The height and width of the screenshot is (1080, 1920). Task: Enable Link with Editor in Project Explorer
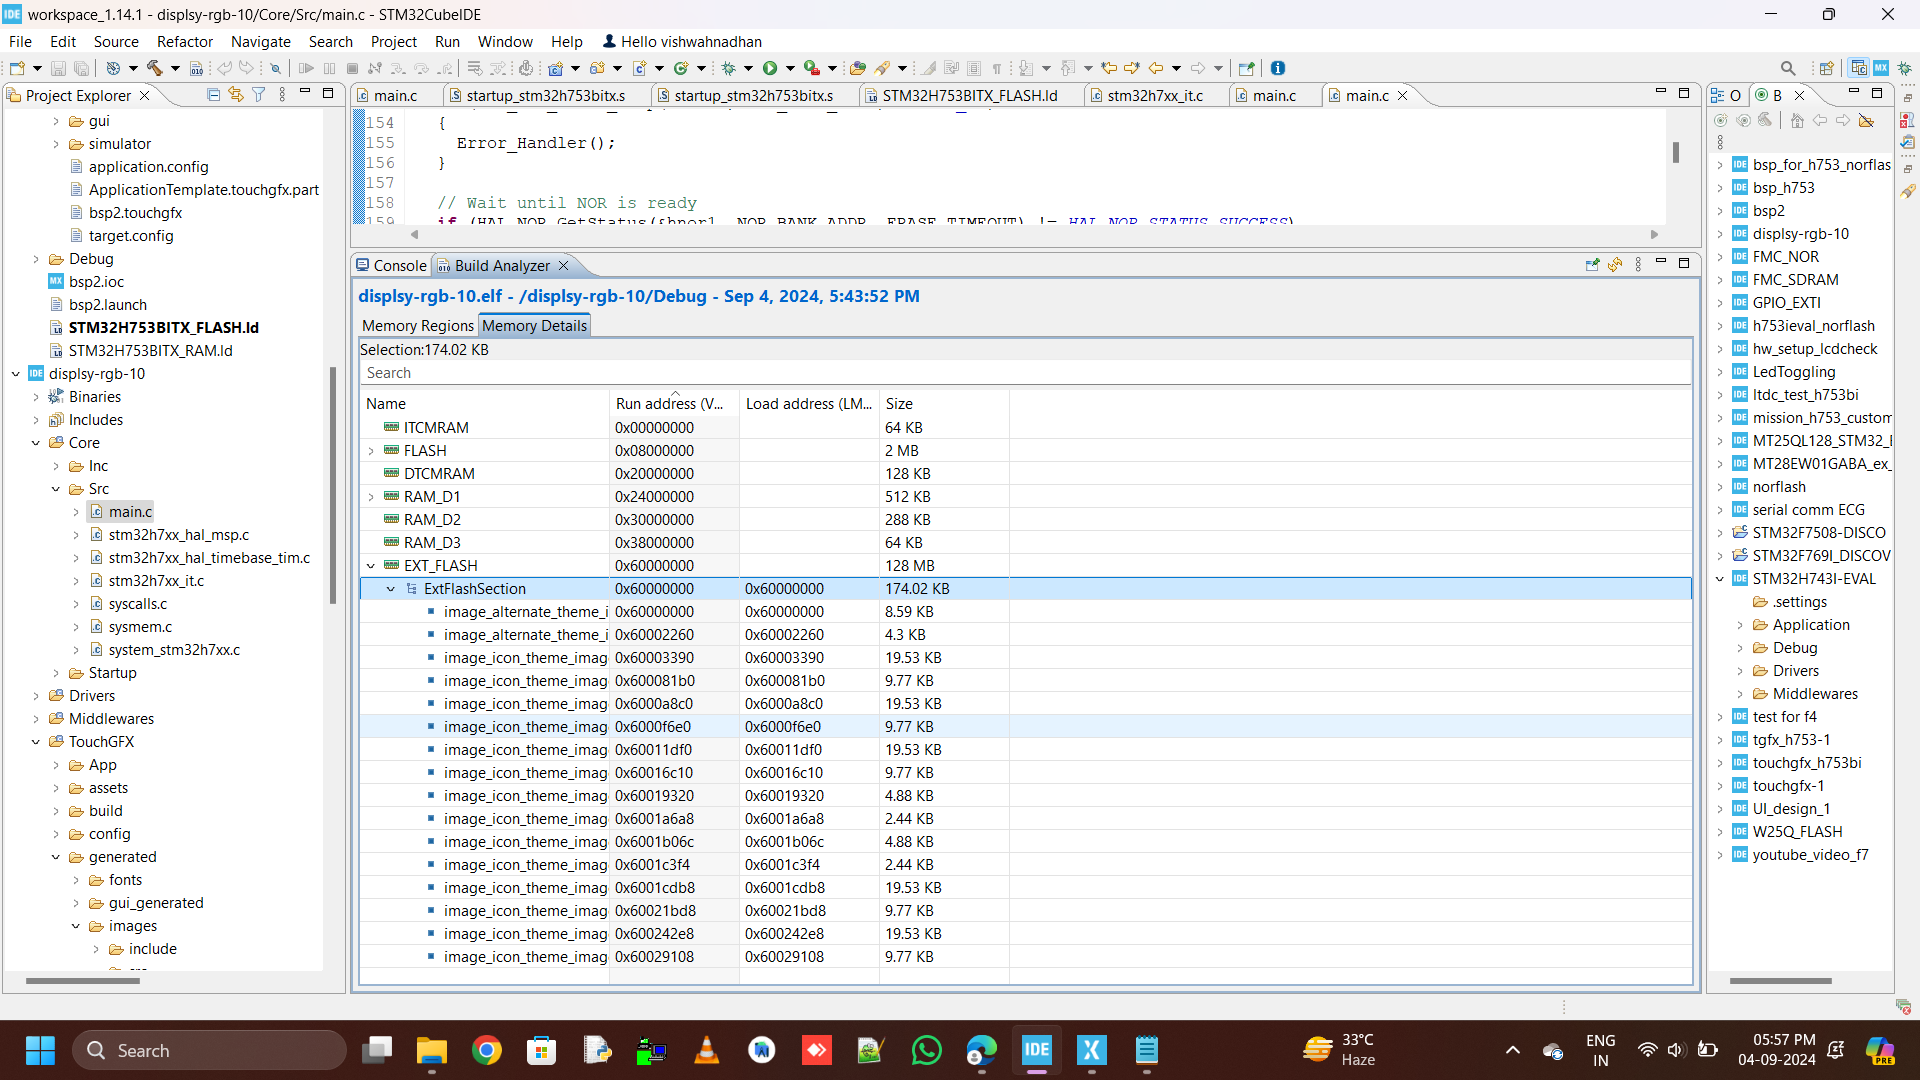coord(236,93)
